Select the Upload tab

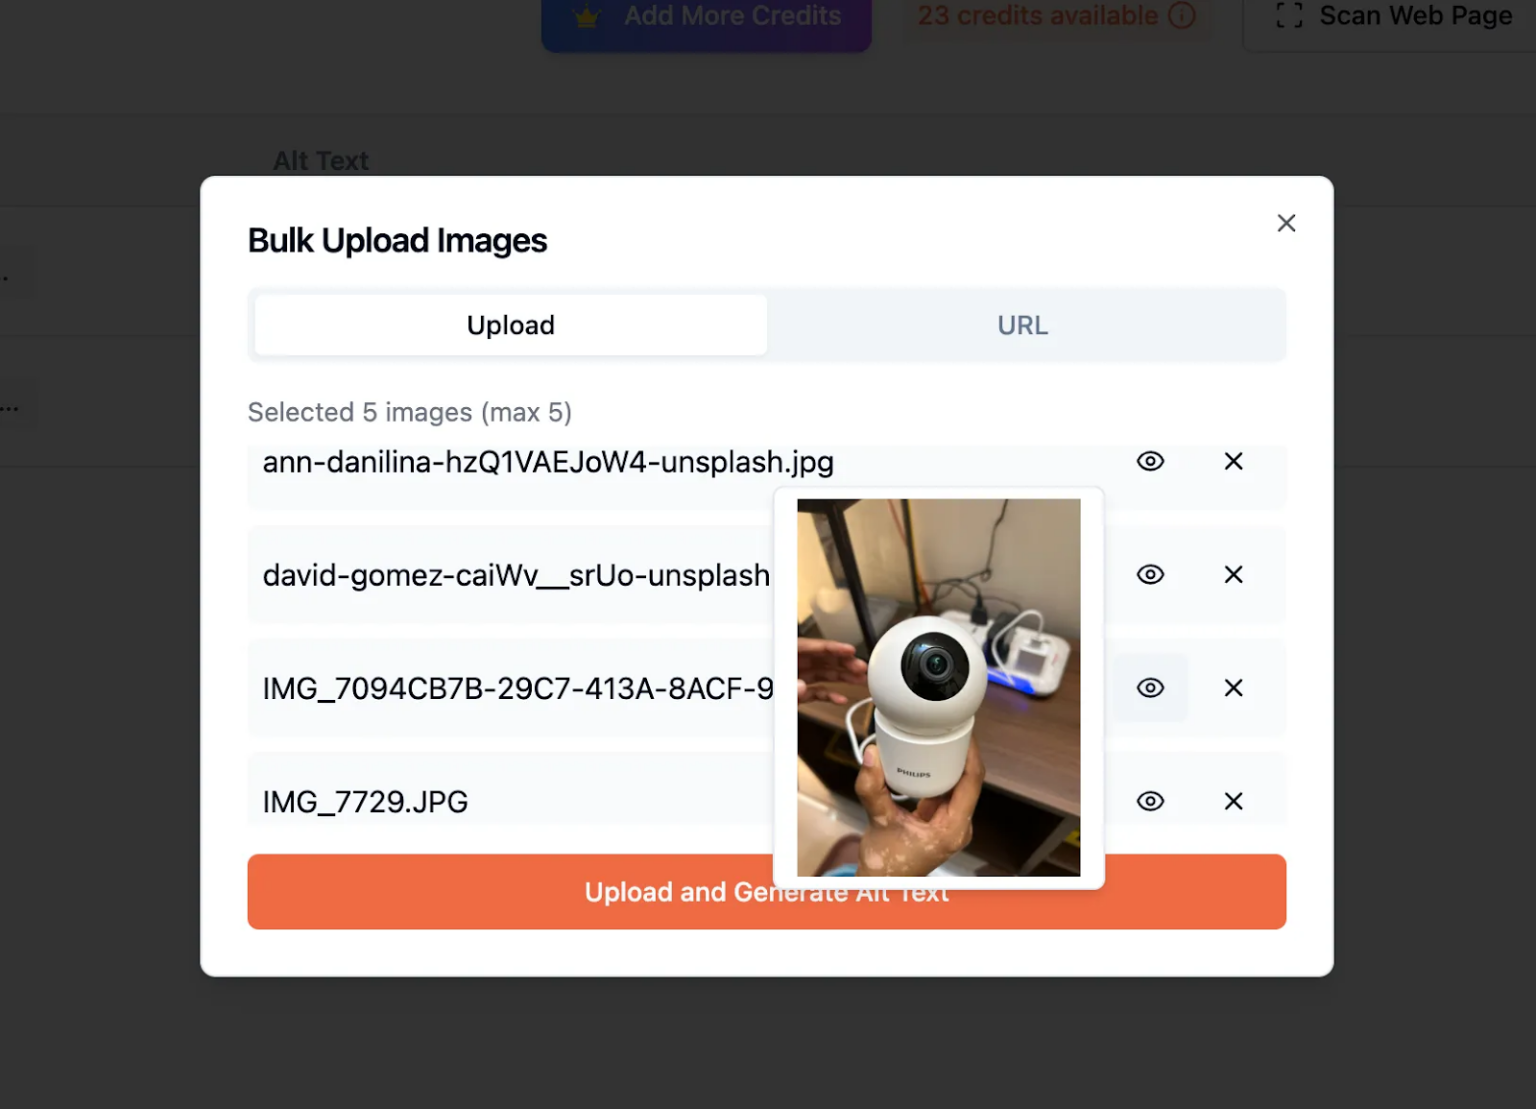[x=510, y=325]
